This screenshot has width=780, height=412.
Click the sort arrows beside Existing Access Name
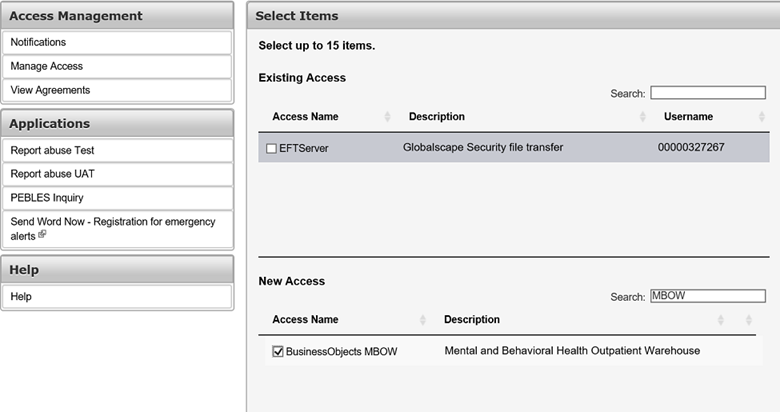pyautogui.click(x=388, y=117)
